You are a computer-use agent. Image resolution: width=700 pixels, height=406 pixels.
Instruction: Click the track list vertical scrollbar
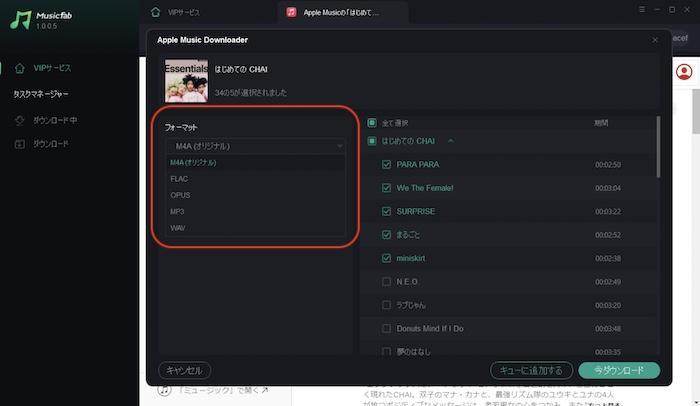click(658, 147)
